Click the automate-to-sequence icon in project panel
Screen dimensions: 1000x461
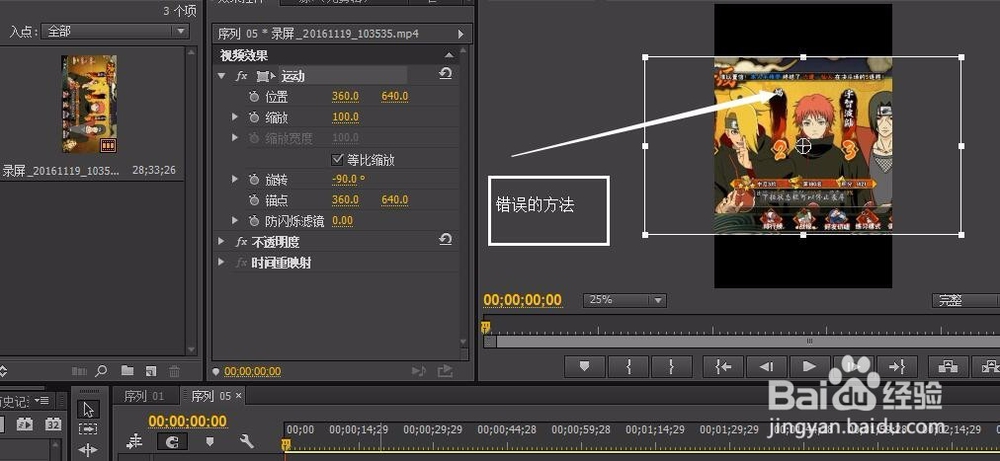click(x=79, y=370)
